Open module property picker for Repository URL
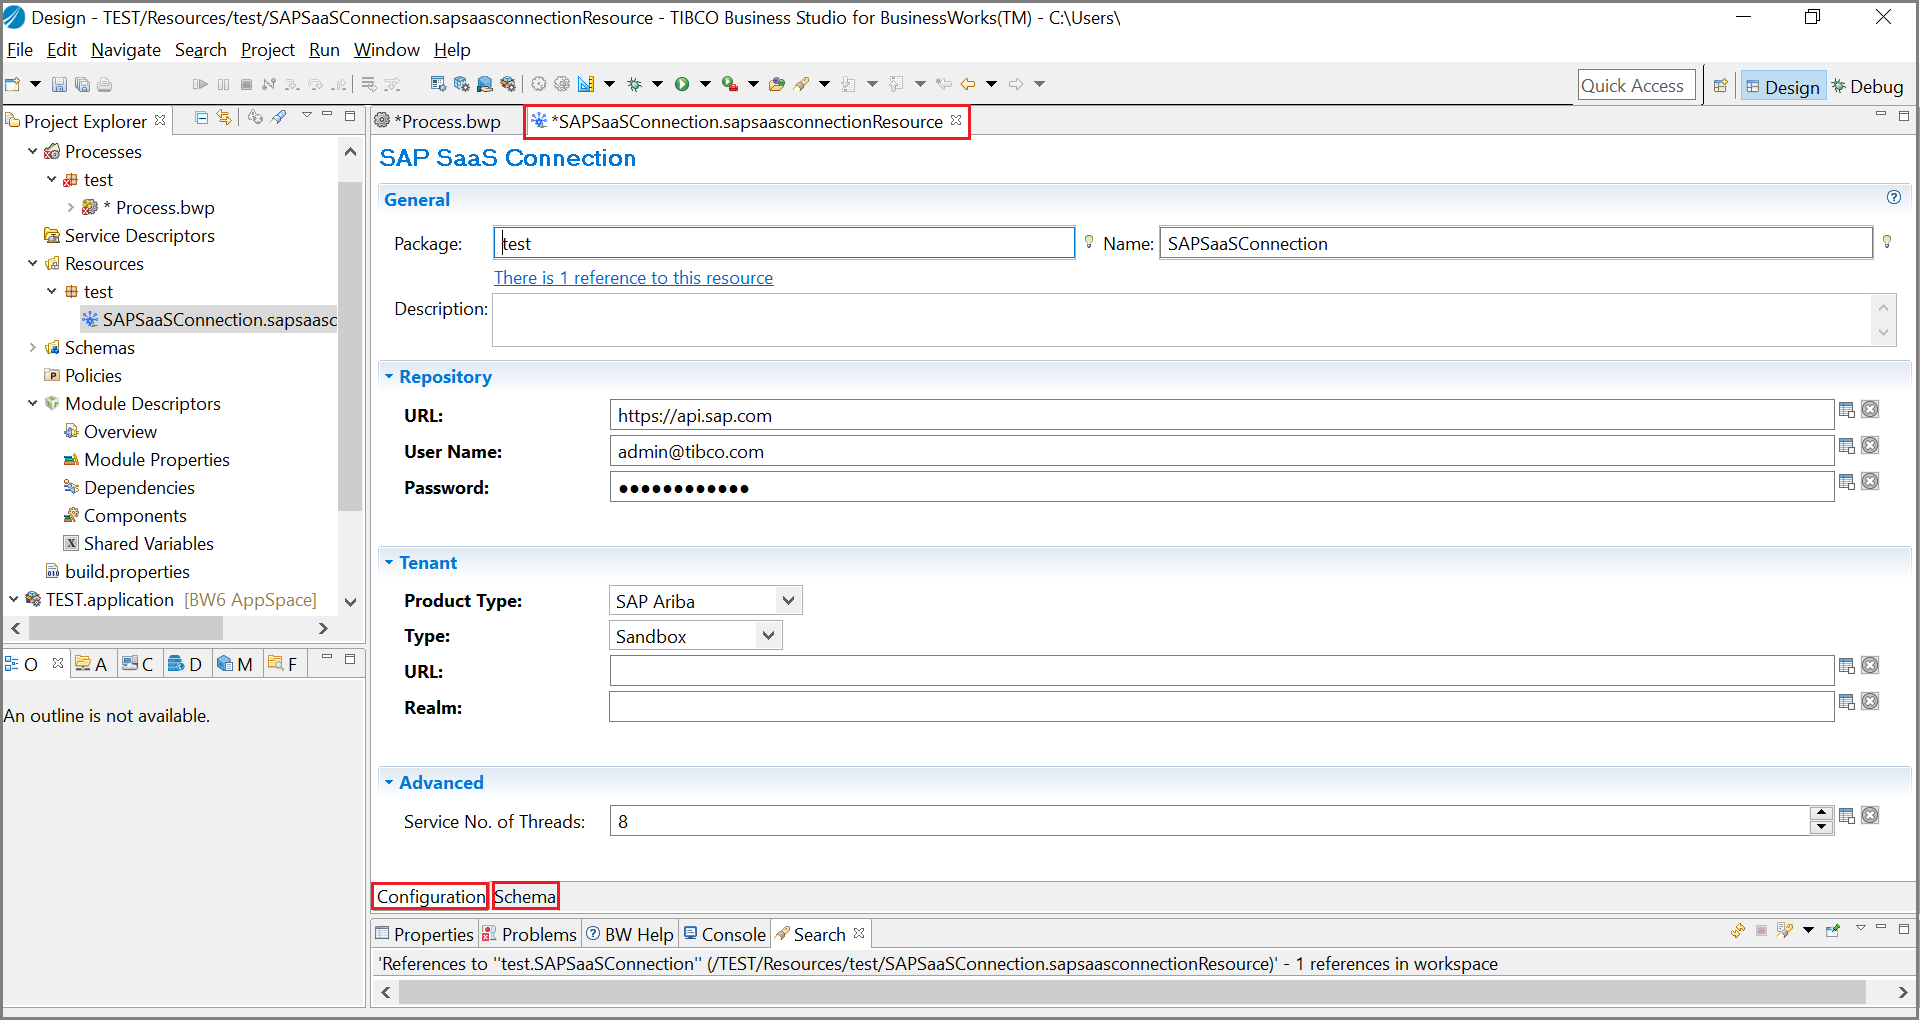 click(x=1847, y=410)
